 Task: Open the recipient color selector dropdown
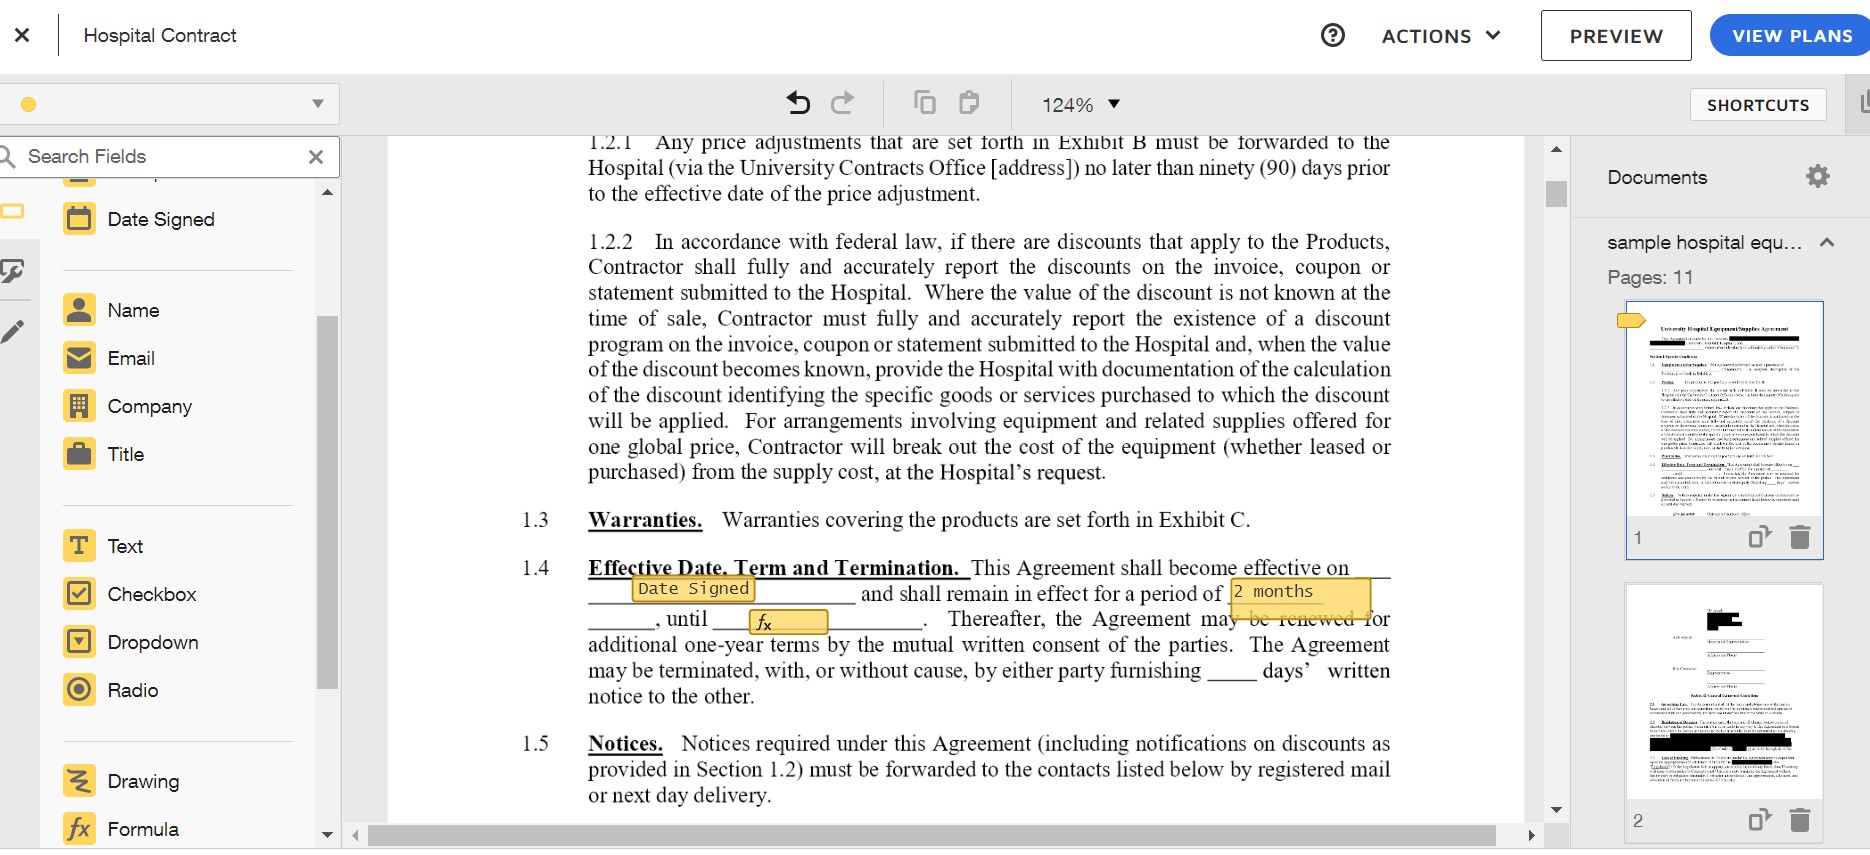(x=170, y=104)
